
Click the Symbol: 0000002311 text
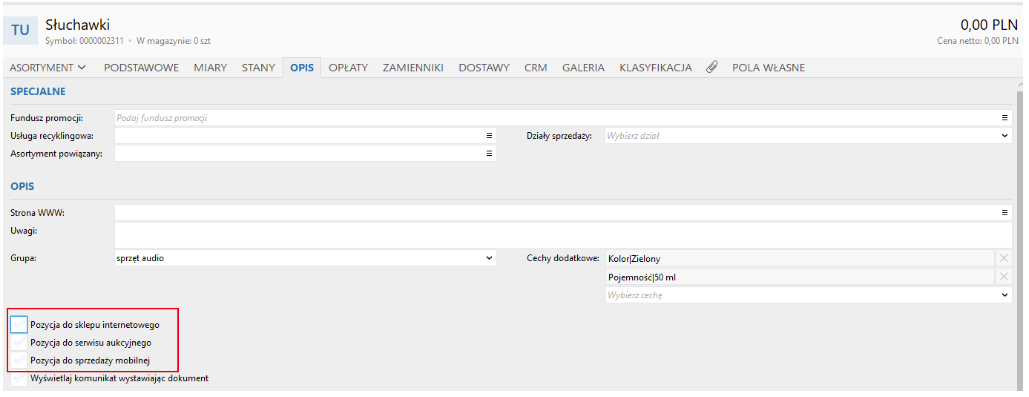(x=86, y=41)
